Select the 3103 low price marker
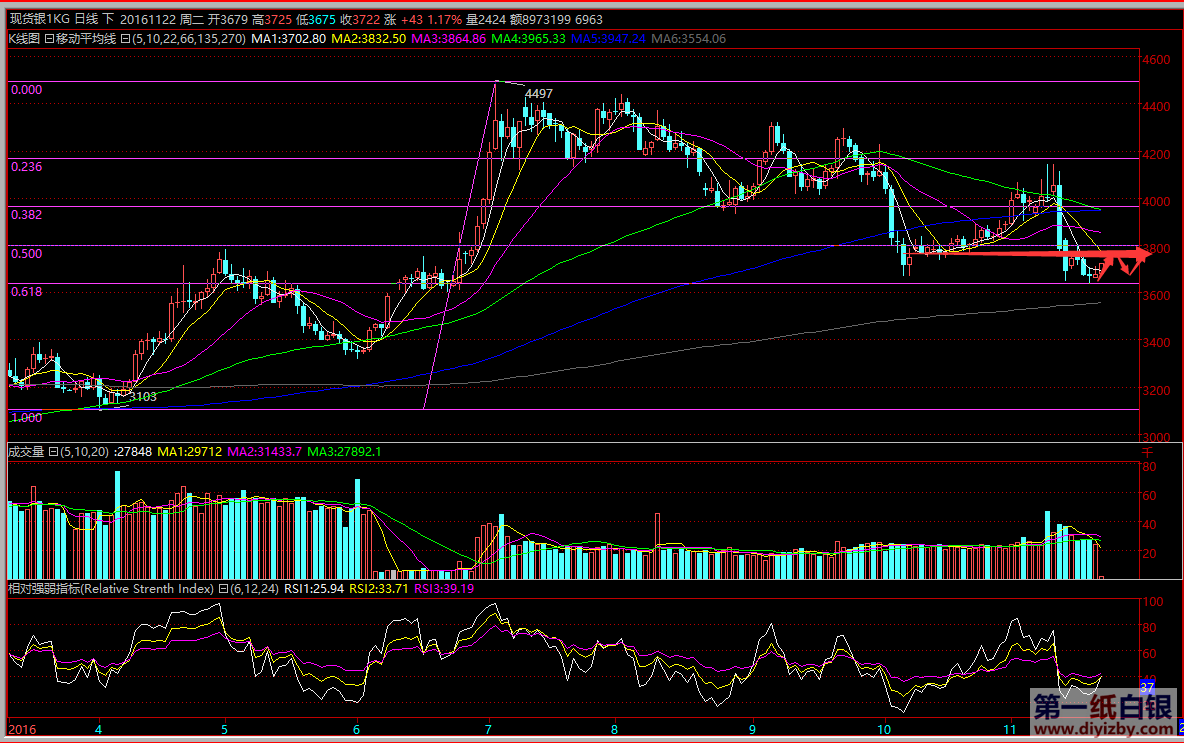This screenshot has height=743, width=1184. tap(143, 397)
